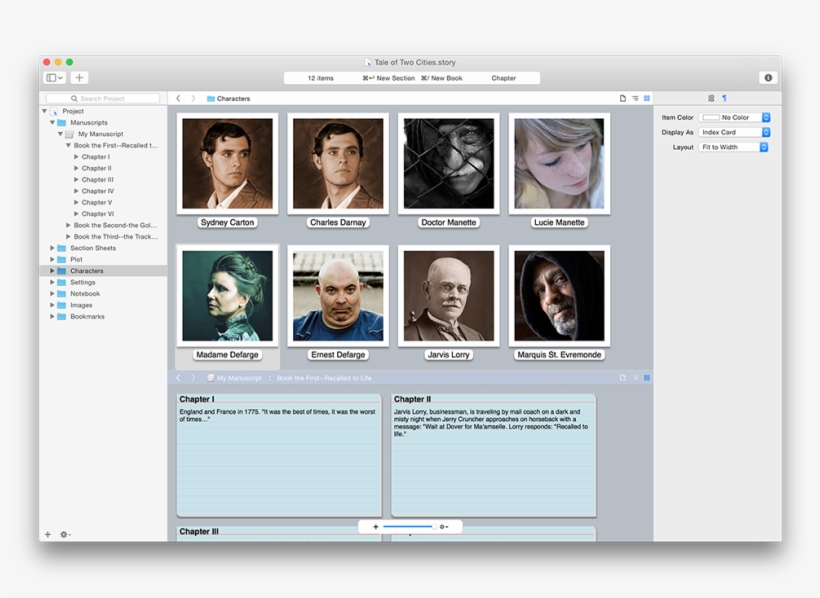Select Chapter I in the sidebar

click(96, 157)
